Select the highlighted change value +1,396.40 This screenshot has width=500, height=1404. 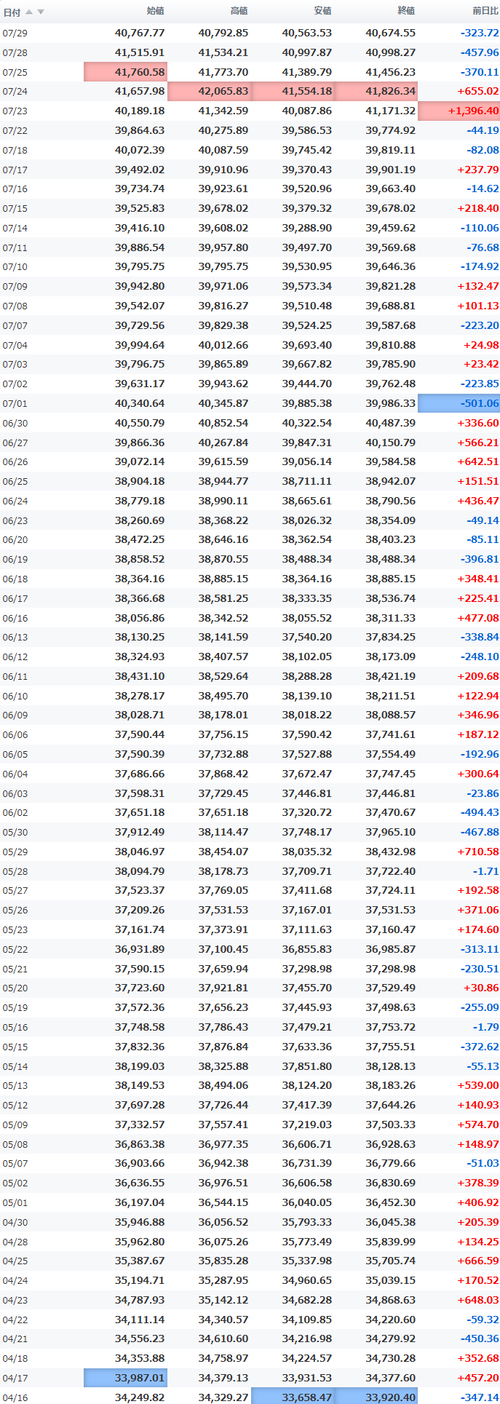459,111
